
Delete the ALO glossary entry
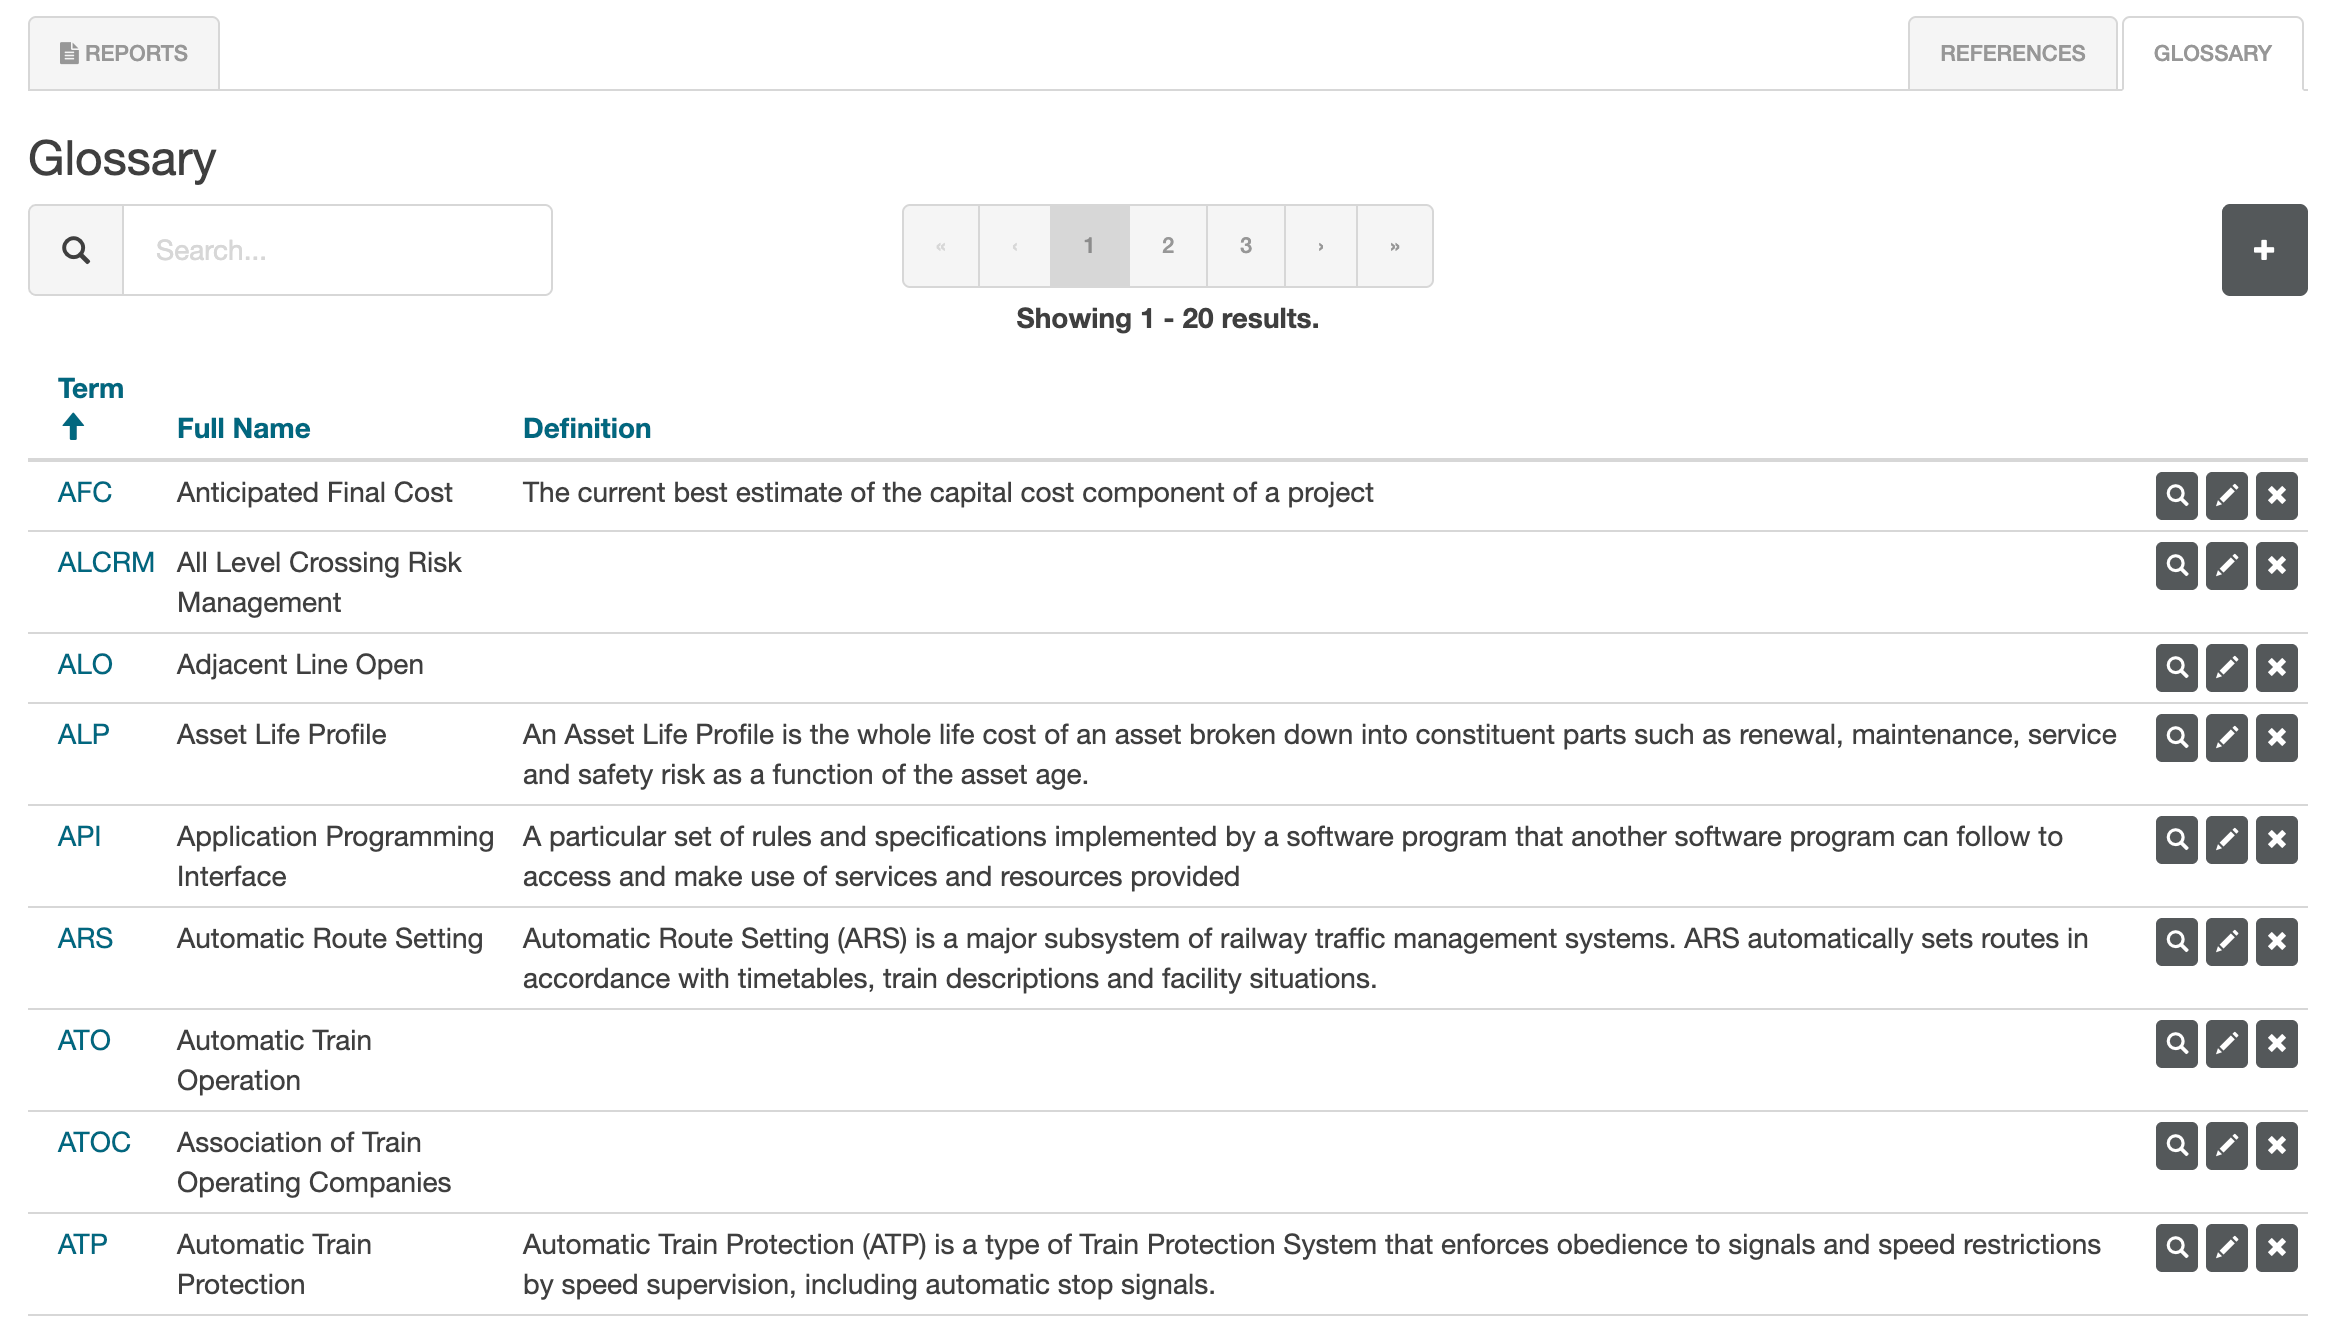click(2276, 667)
